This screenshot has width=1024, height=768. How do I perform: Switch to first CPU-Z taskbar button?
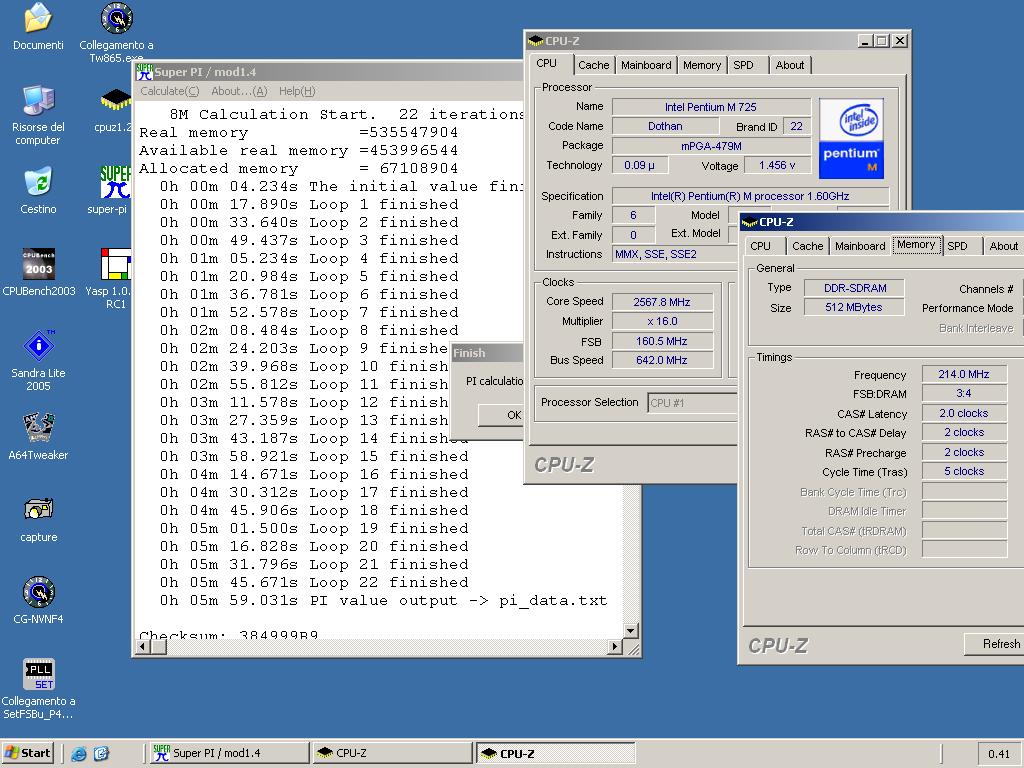pos(392,753)
